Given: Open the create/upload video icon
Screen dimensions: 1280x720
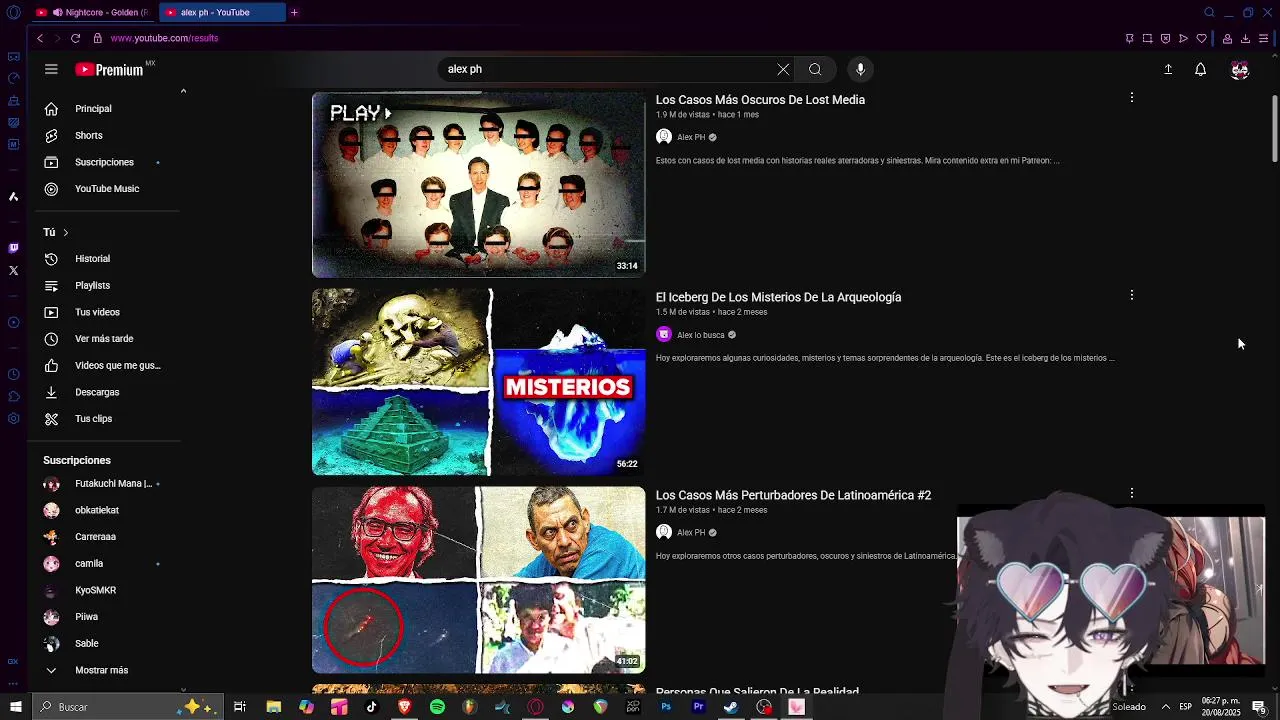Looking at the screenshot, I should (1168, 69).
